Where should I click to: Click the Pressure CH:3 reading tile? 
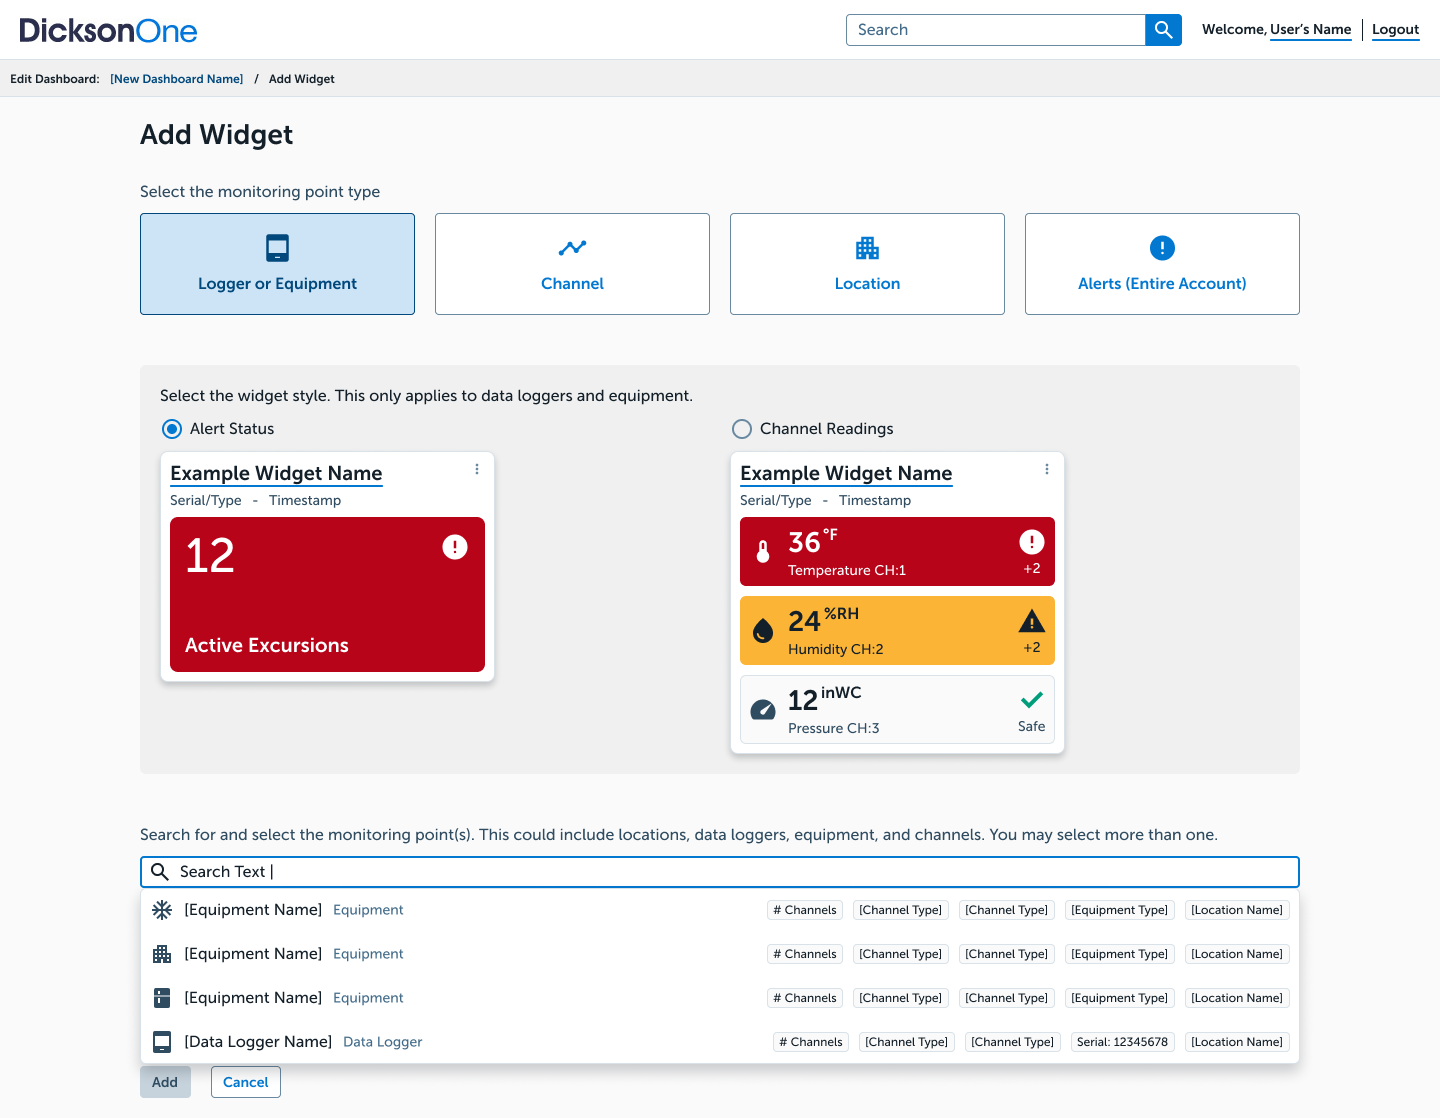[x=897, y=709]
